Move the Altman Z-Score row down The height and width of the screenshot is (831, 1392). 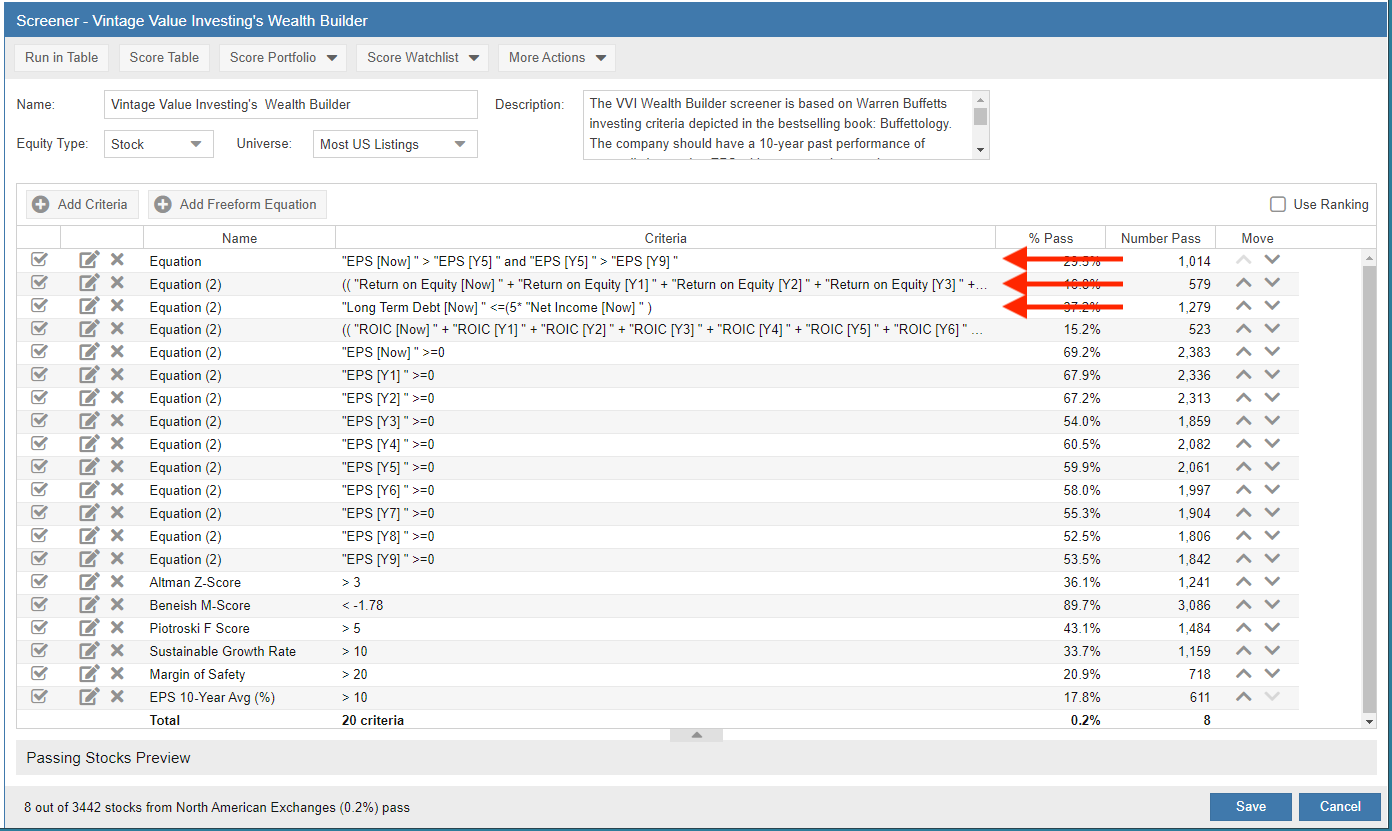(x=1272, y=581)
